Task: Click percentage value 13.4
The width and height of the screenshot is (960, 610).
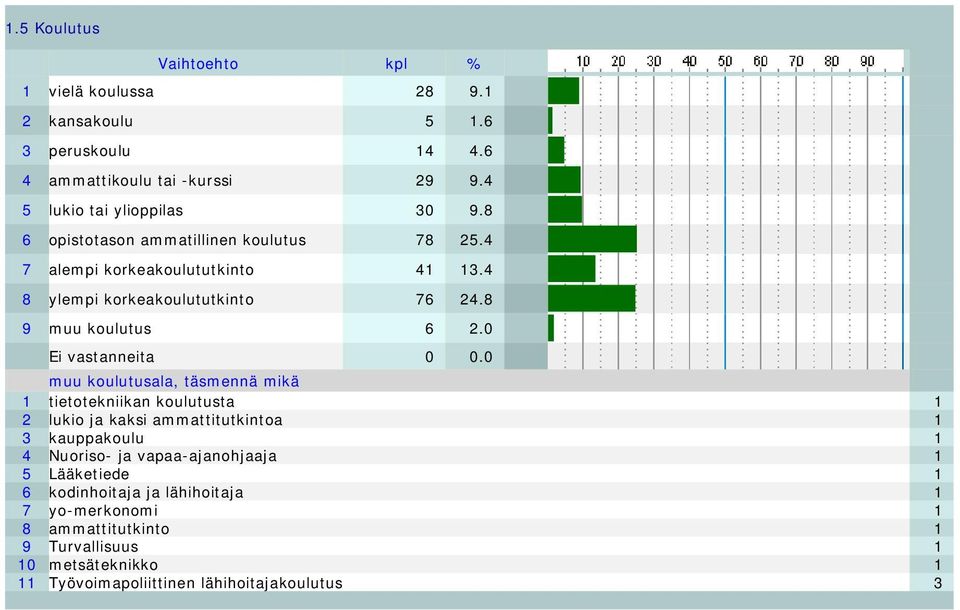Action: (x=476, y=269)
